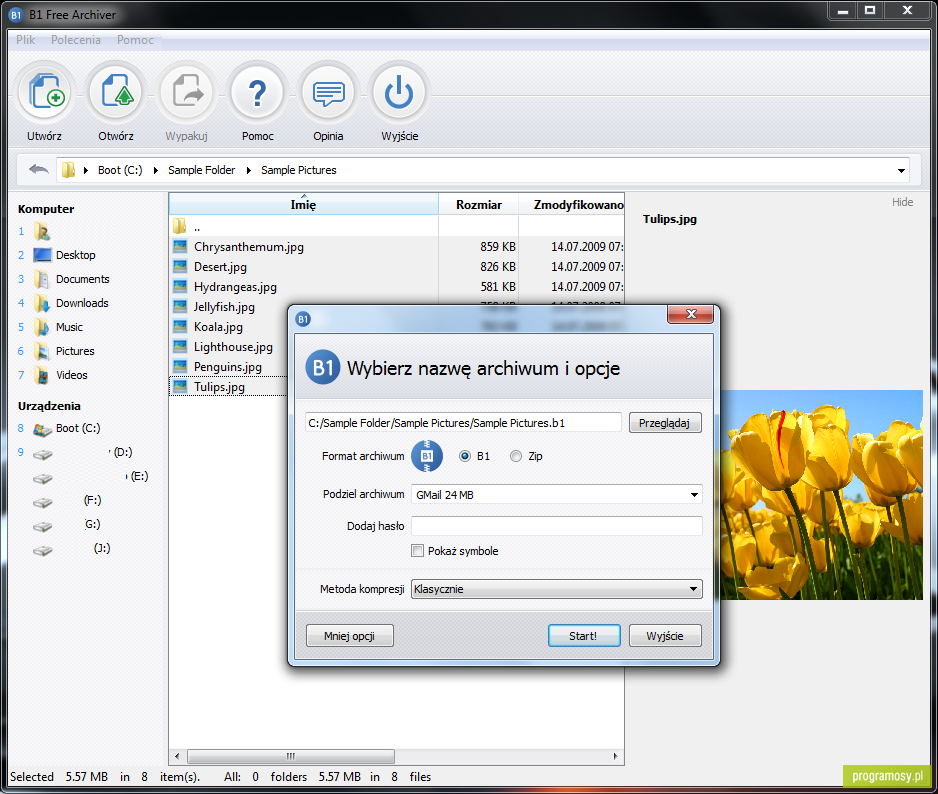The height and width of the screenshot is (794, 938).
Task: Click the Videos folder icon in sidebar
Action: (x=42, y=375)
